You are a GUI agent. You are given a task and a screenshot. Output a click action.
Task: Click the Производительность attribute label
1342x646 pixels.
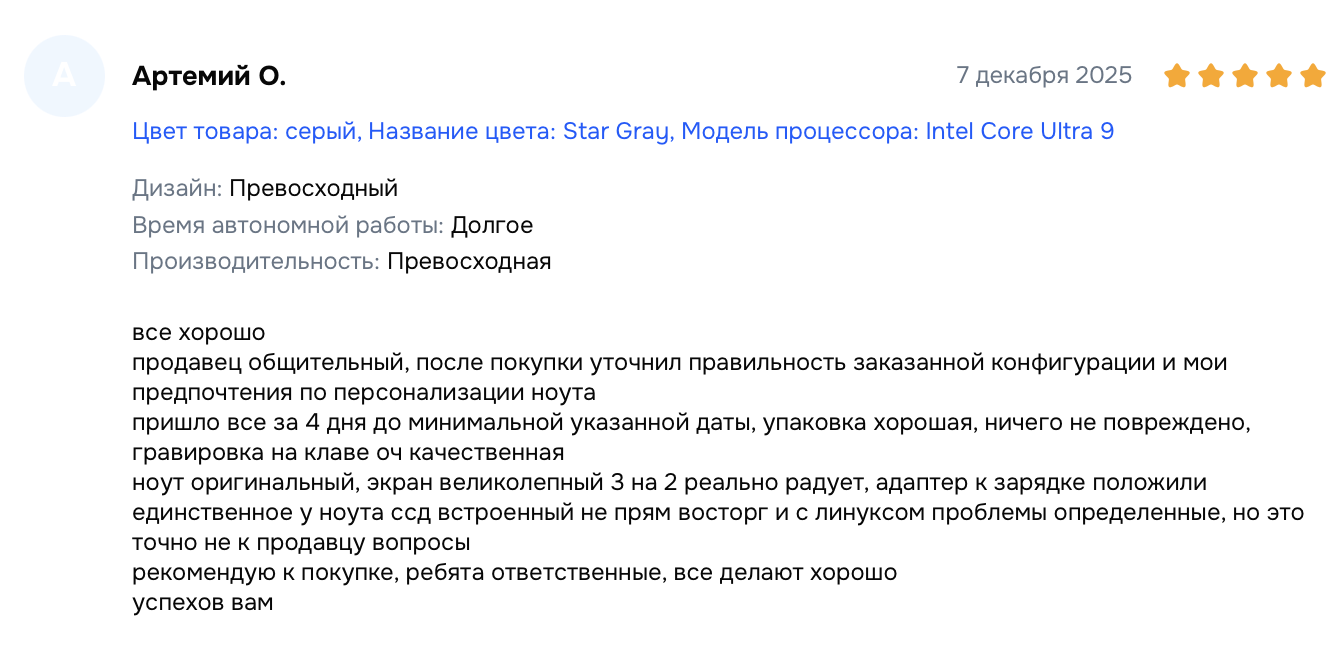pos(255,262)
